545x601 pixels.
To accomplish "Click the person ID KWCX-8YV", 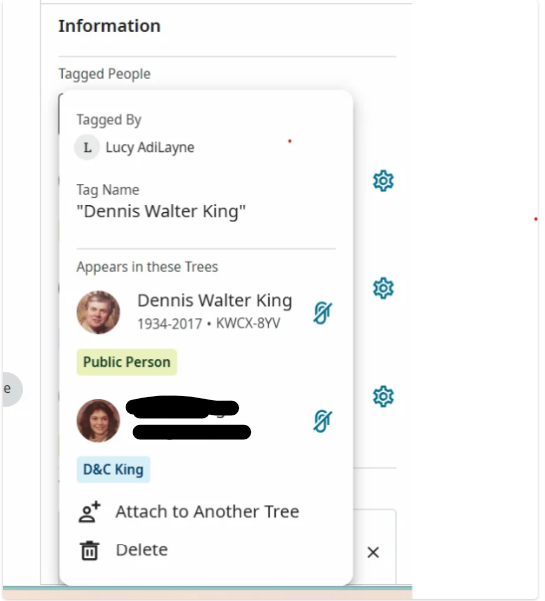I will (248, 323).
